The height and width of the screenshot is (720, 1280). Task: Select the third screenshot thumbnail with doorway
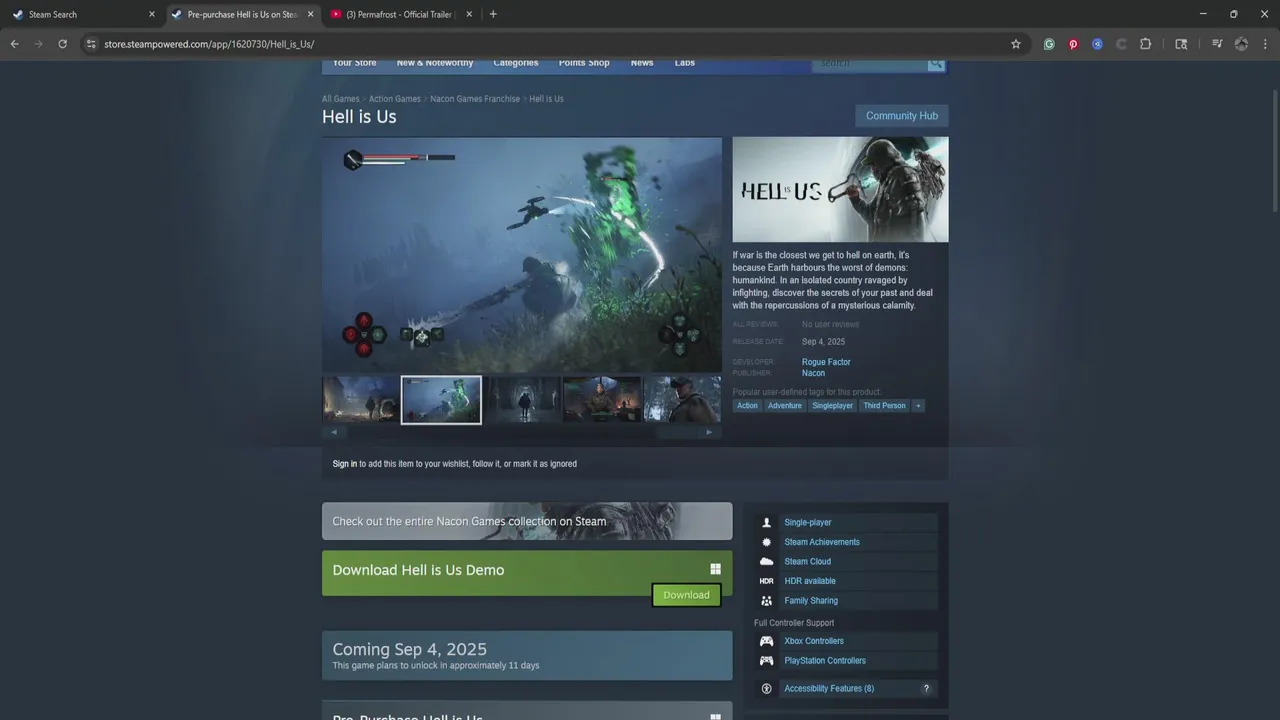point(522,400)
